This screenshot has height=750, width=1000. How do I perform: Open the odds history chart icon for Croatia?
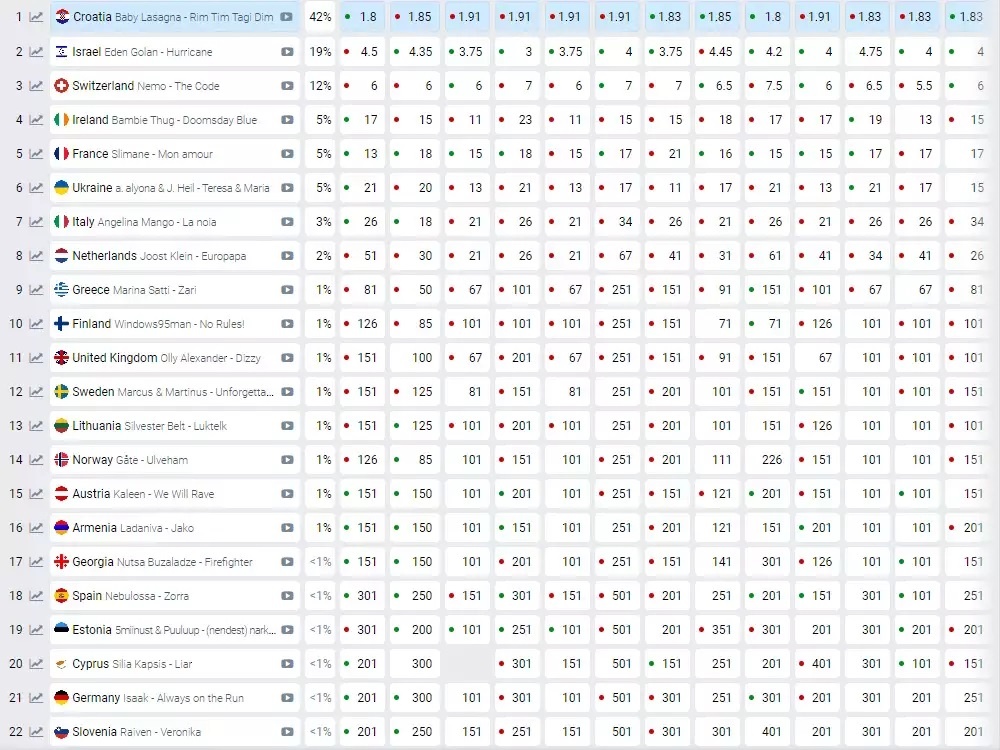coord(36,17)
